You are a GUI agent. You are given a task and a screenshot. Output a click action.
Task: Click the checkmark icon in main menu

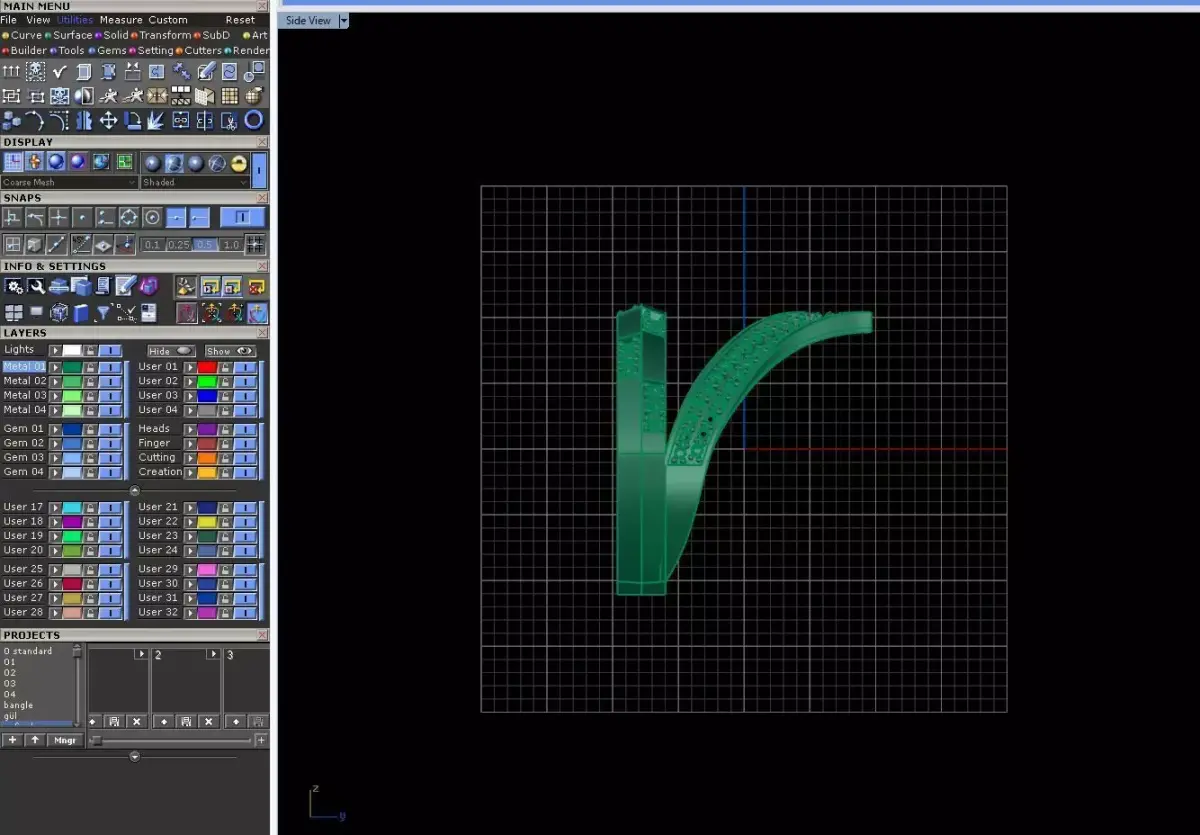[60, 72]
